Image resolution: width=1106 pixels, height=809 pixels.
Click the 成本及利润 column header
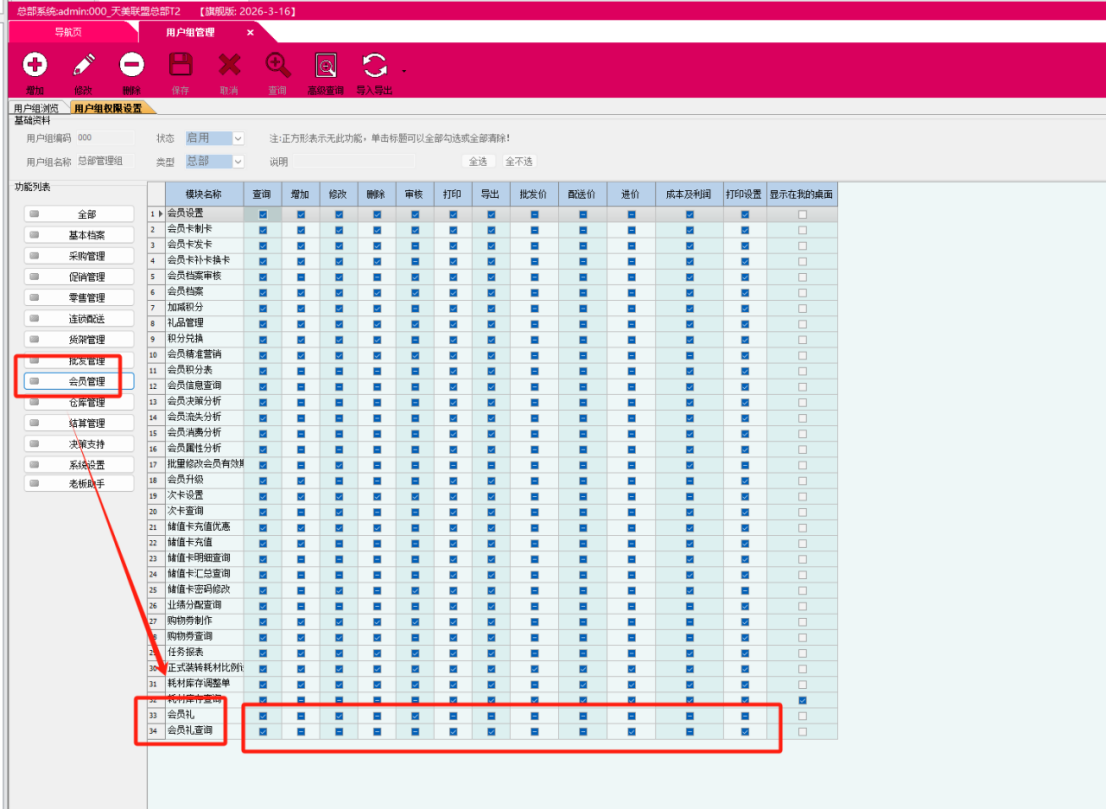coord(689,194)
